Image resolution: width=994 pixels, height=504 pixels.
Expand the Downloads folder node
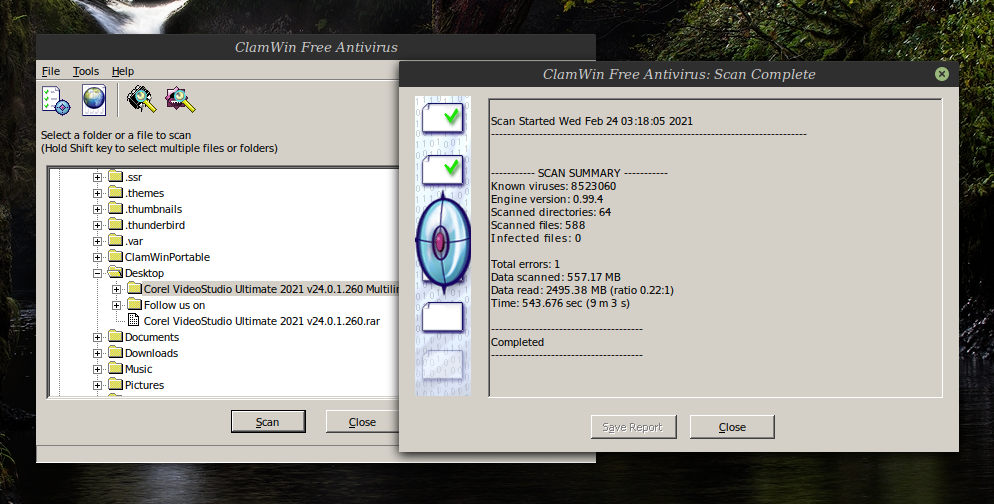pos(97,353)
